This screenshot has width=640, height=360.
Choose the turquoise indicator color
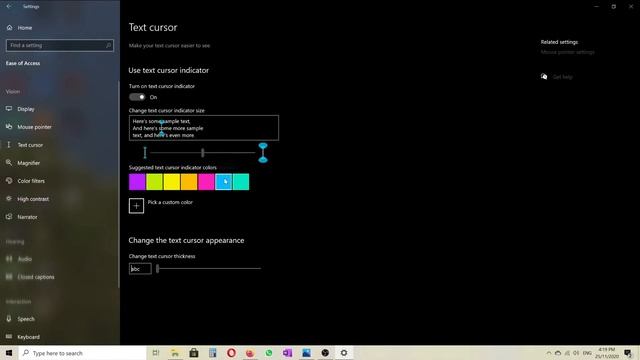[241, 182]
